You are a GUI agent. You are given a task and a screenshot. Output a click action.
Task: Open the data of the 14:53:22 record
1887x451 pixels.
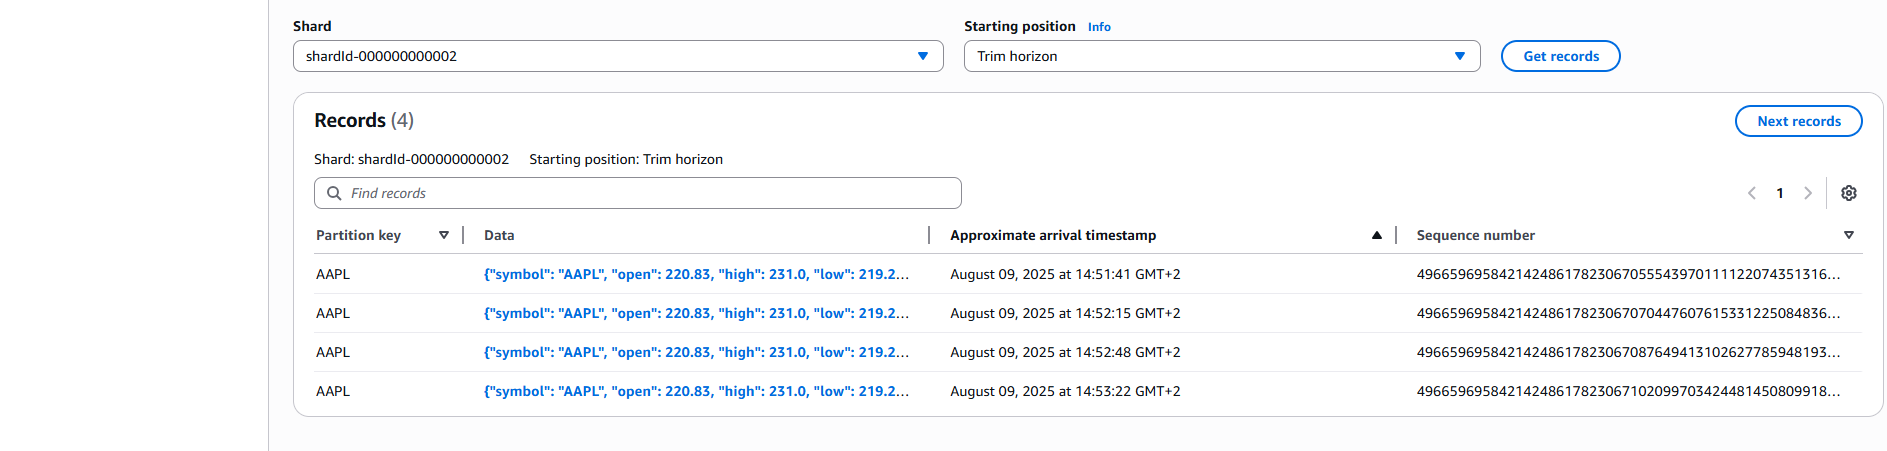[696, 391]
